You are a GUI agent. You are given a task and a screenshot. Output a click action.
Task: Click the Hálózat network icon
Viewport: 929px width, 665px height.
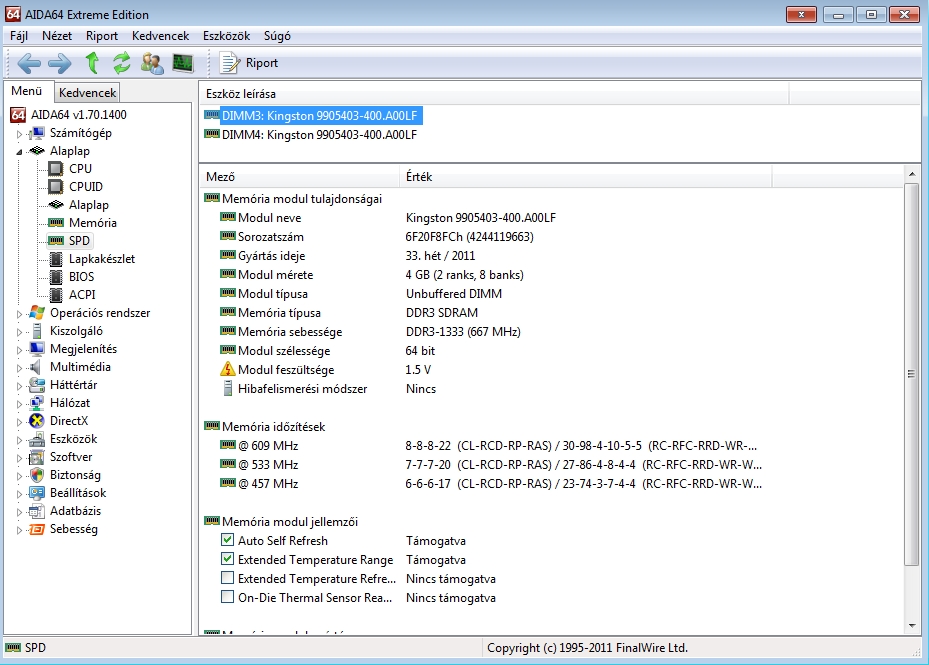coord(37,403)
